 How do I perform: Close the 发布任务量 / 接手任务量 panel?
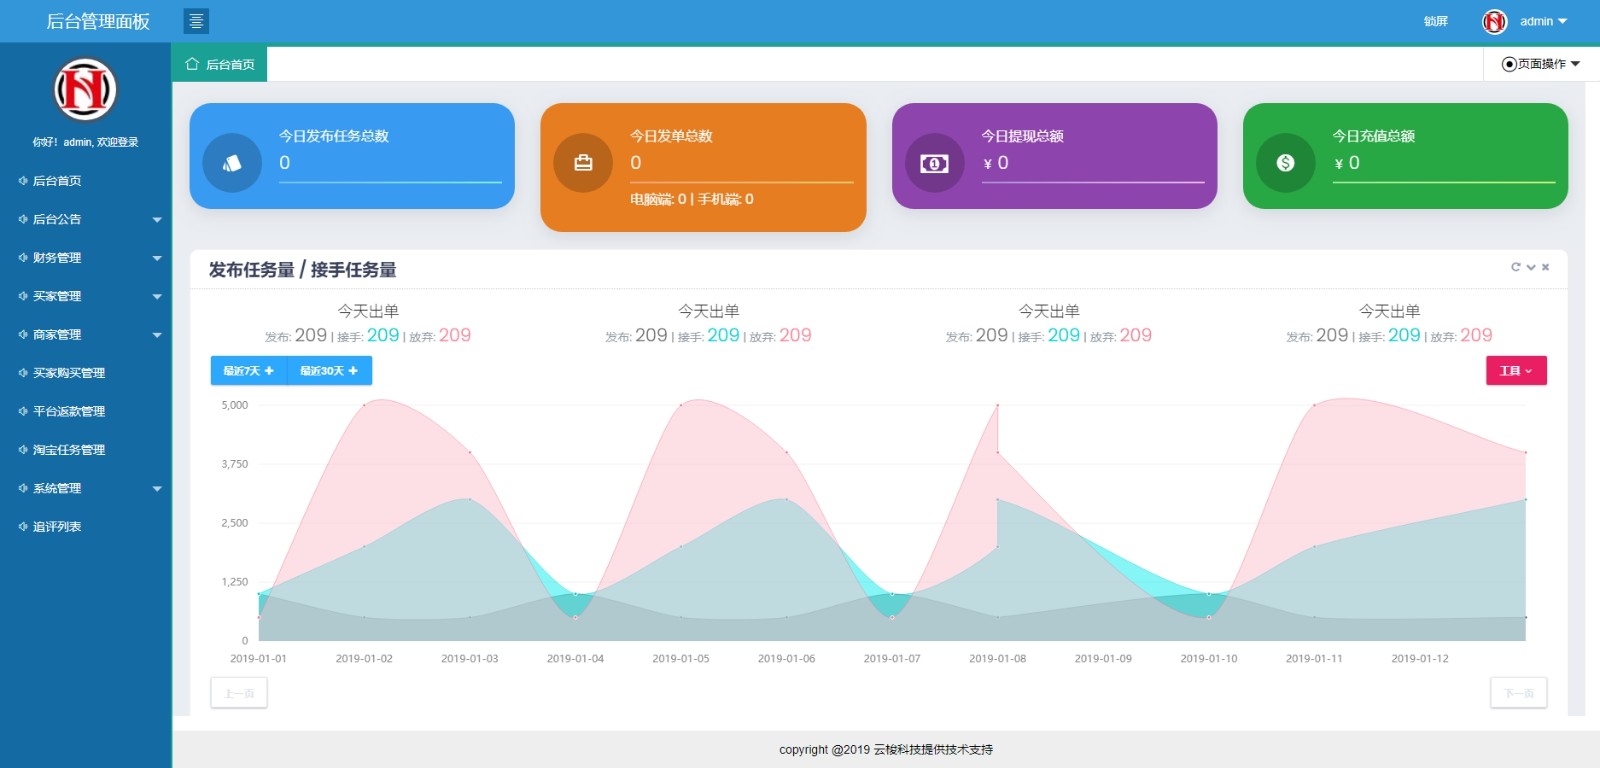[1545, 267]
